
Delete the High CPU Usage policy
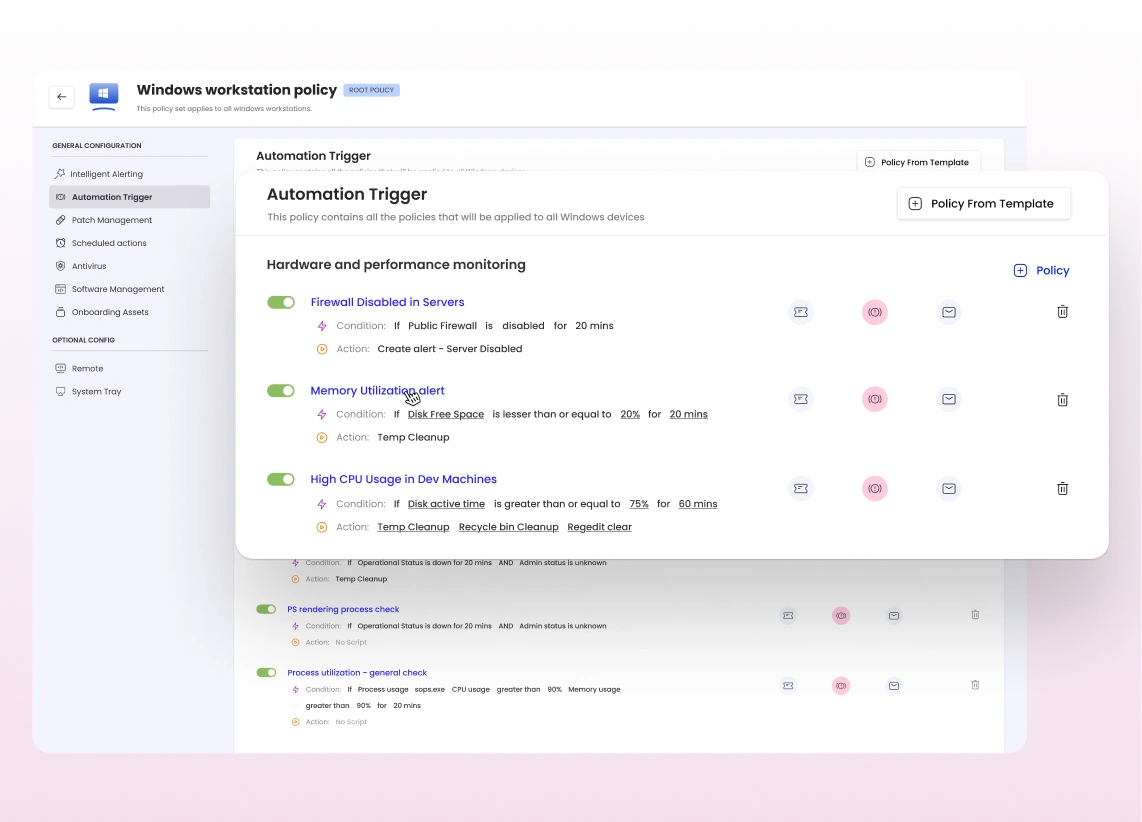(1062, 489)
